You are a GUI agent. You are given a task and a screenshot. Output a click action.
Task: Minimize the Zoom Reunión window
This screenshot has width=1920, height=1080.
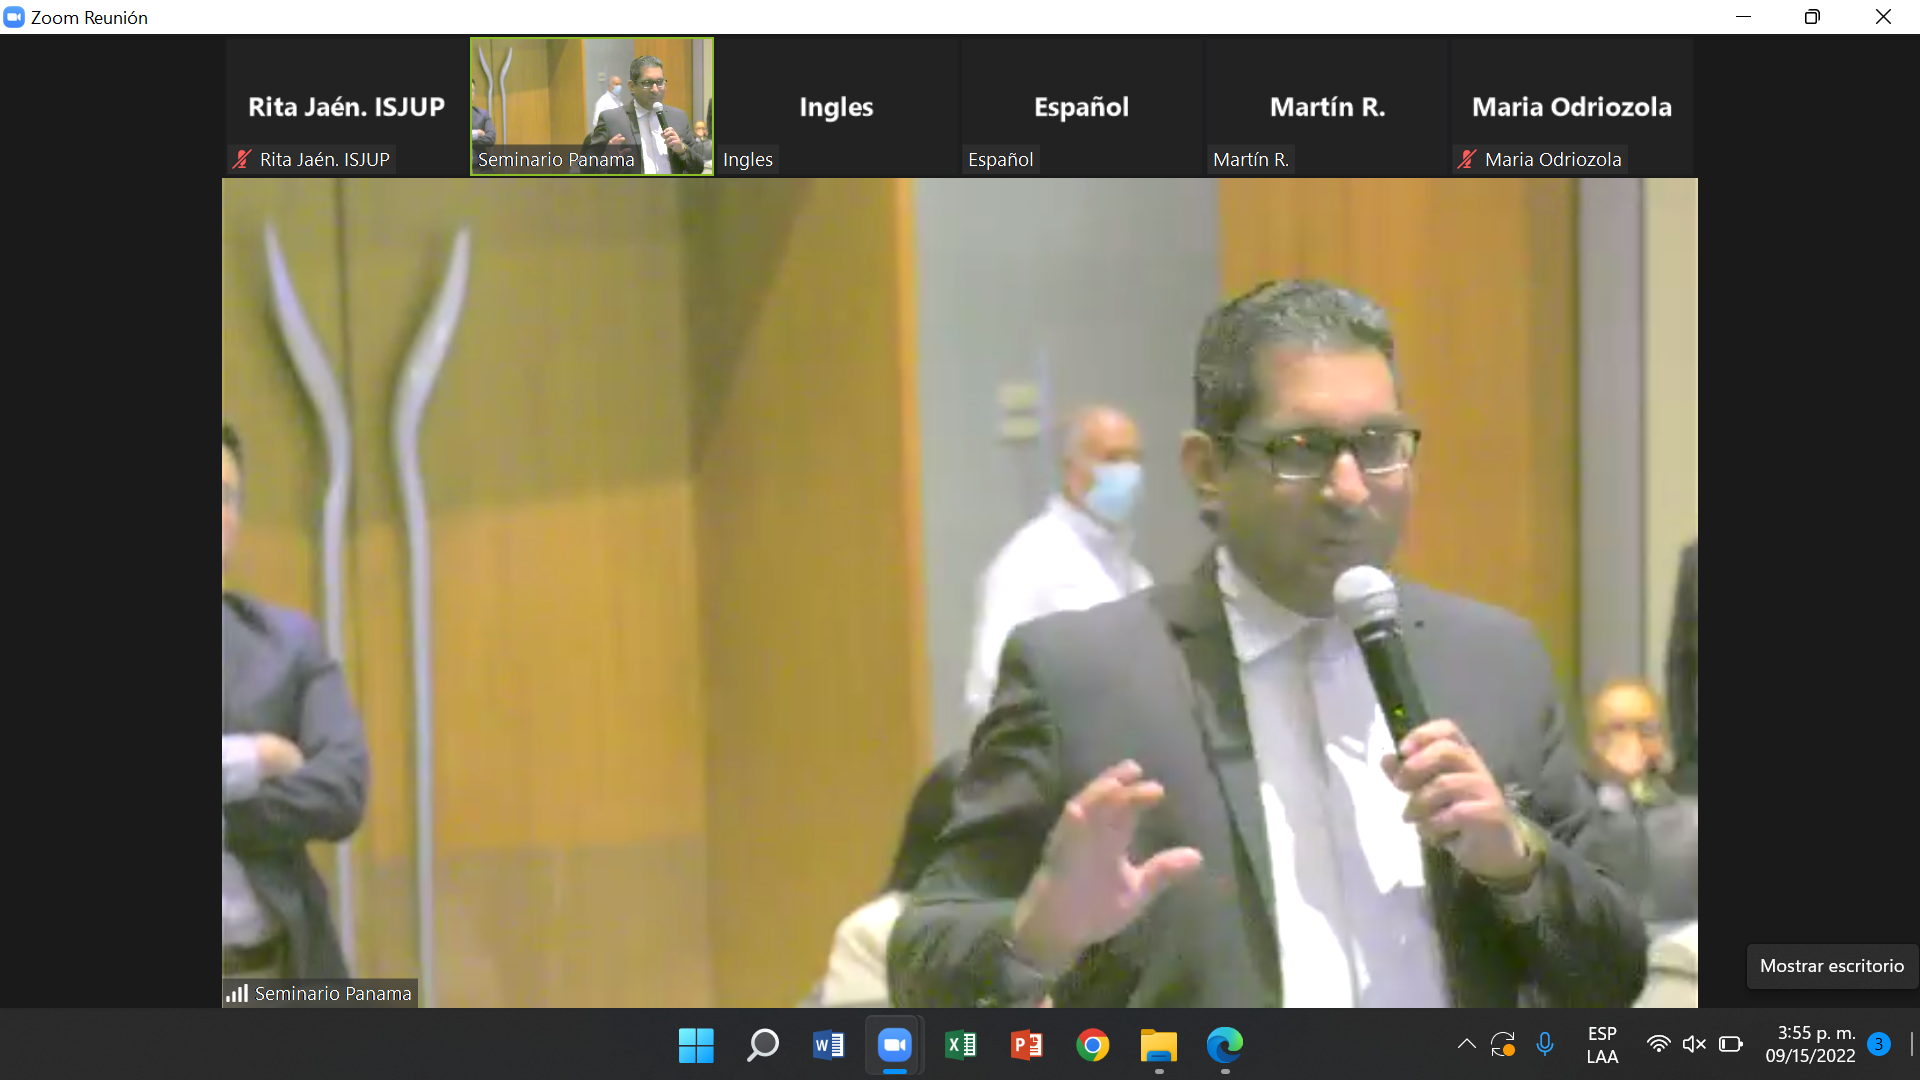coord(1743,17)
